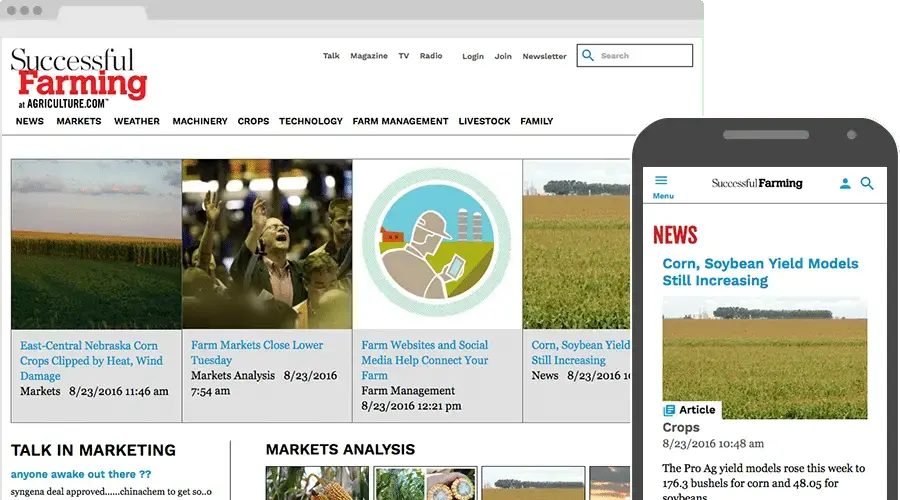Click the Newsletter link in header

[544, 57]
